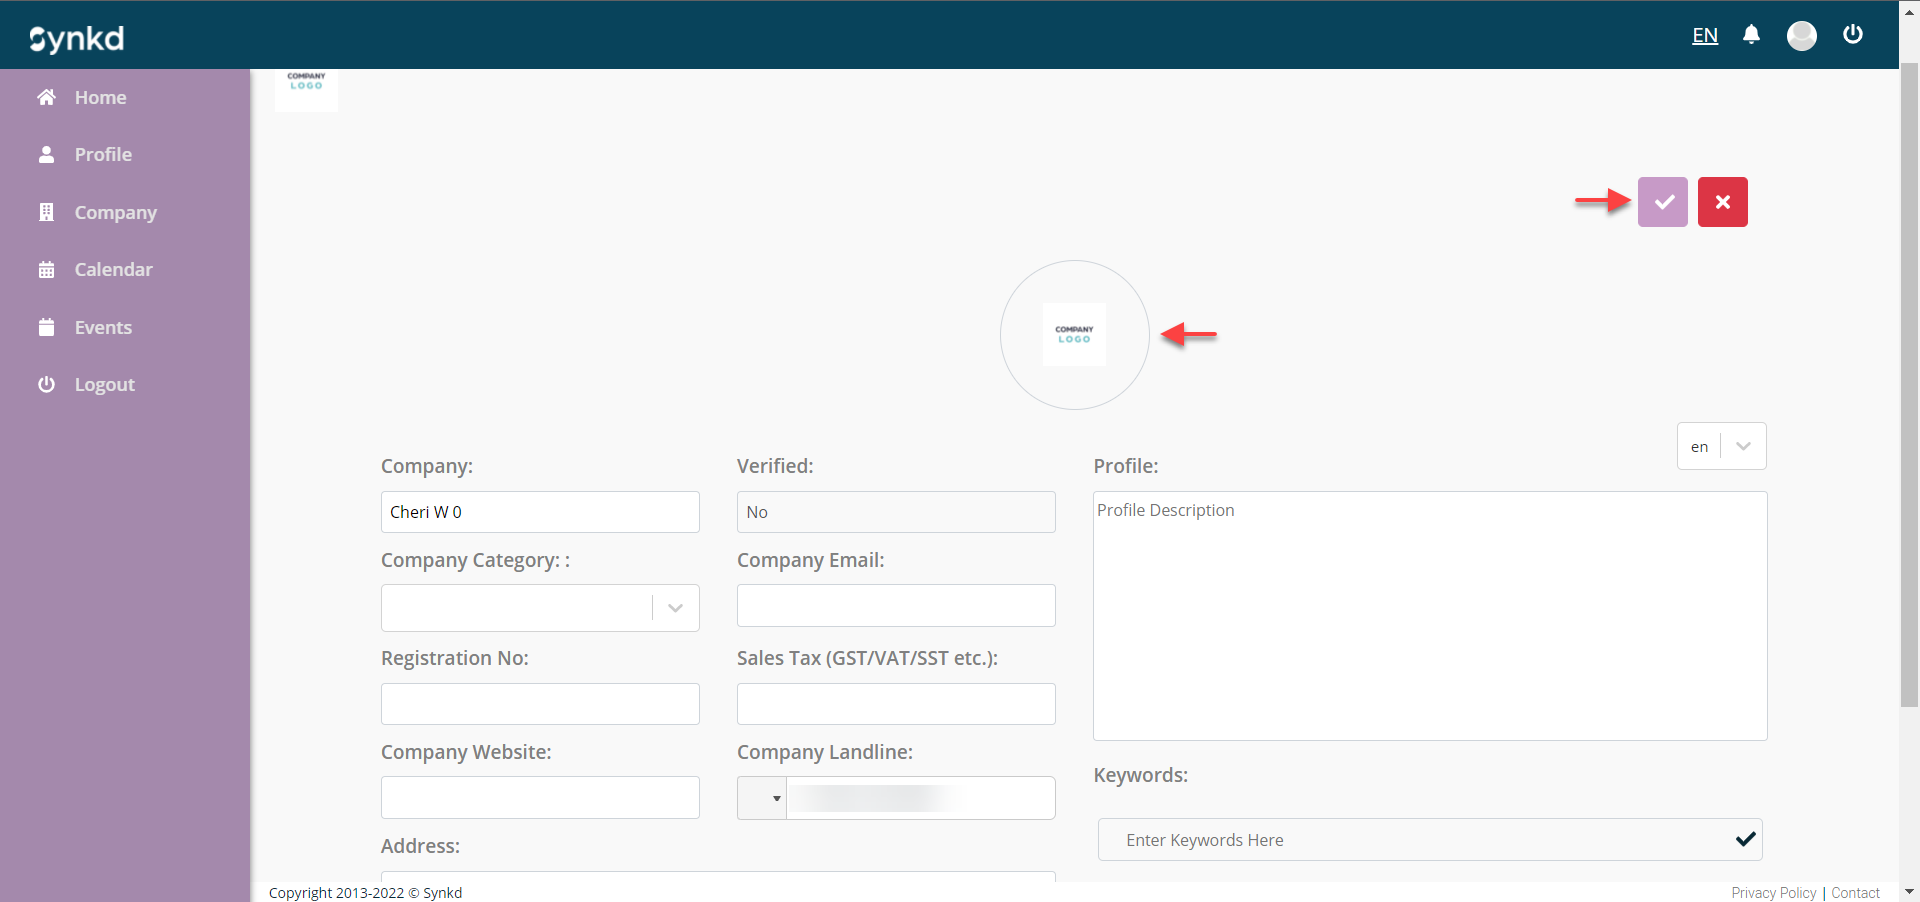Select Events in the sidebar

(103, 328)
